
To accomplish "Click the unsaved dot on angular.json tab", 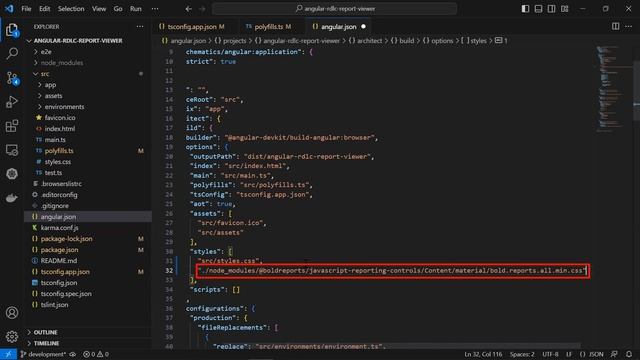I will [363, 27].
